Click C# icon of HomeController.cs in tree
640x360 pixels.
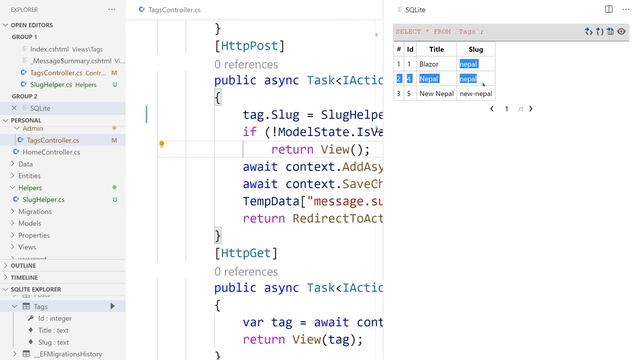point(16,152)
